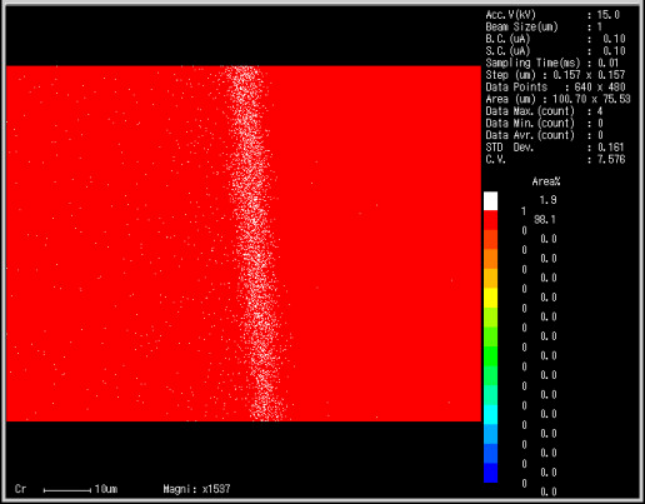Viewport: 645px width, 504px height.
Task: Click the white swatch atop the color scale
Action: pyautogui.click(x=490, y=201)
